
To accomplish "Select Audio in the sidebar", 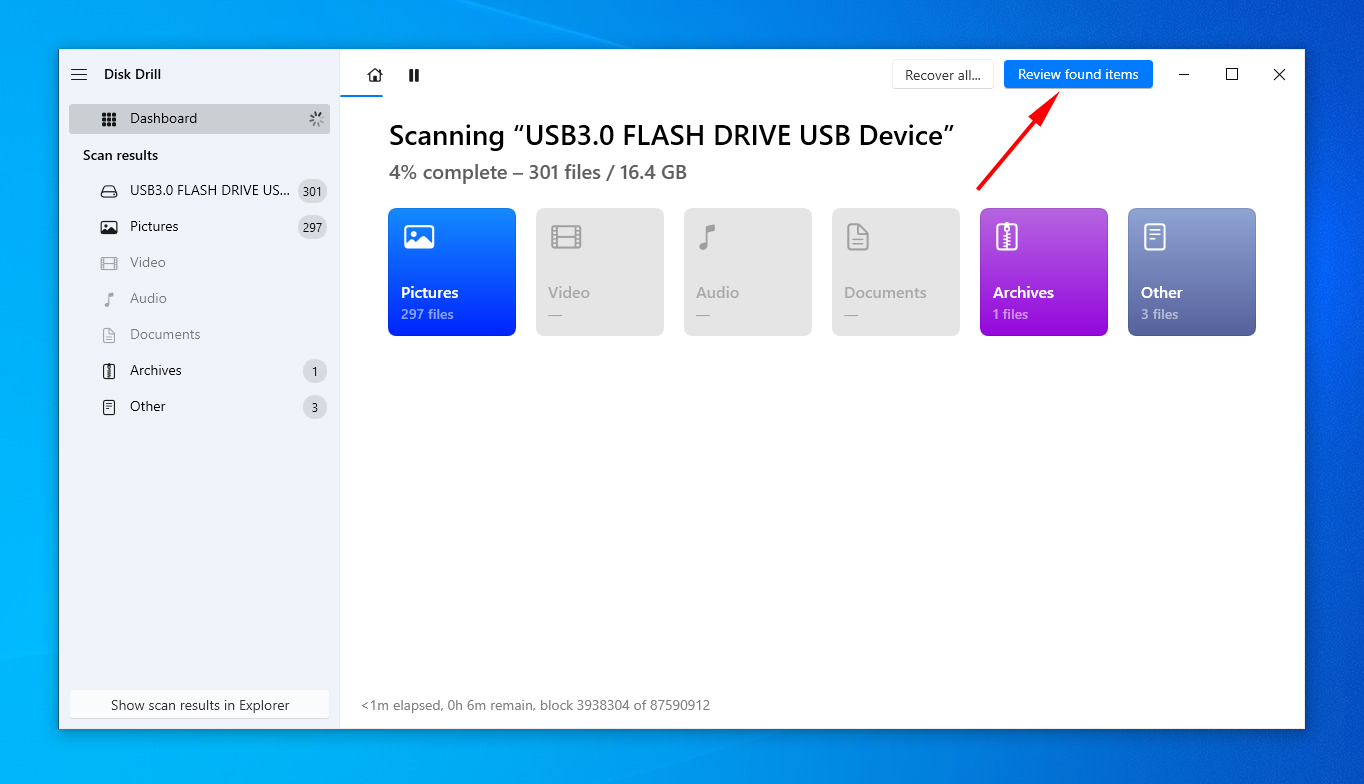I will [199, 298].
